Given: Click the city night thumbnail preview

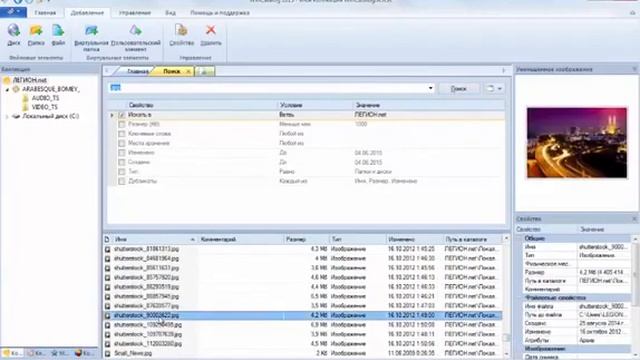Looking at the screenshot, I should tap(577, 142).
